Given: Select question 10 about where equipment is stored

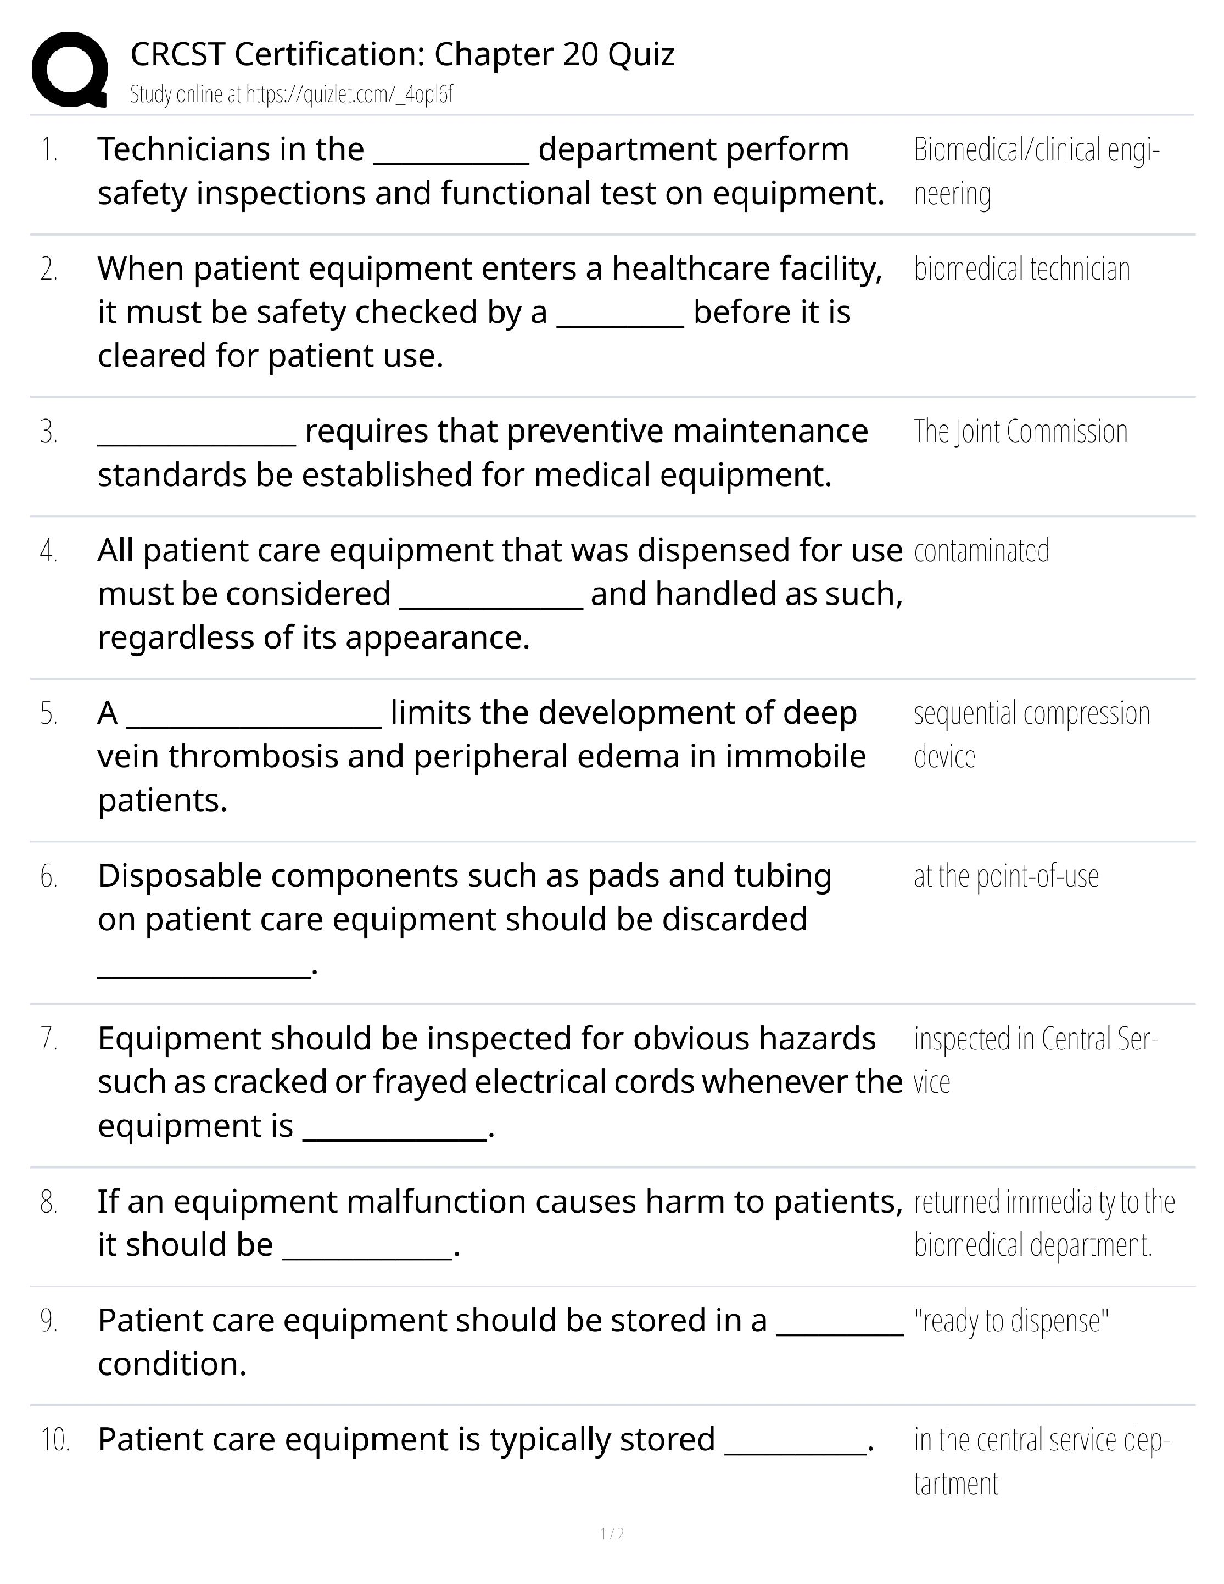Looking at the screenshot, I should click(x=486, y=1440).
